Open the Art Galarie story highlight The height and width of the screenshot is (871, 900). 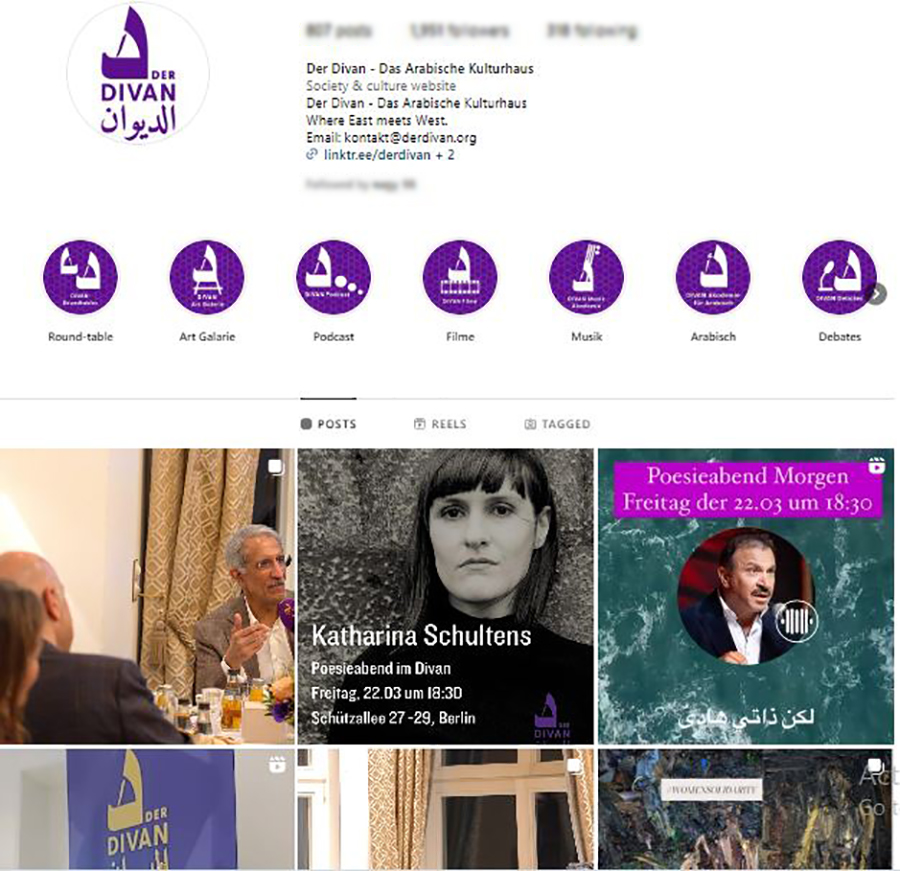(x=207, y=277)
